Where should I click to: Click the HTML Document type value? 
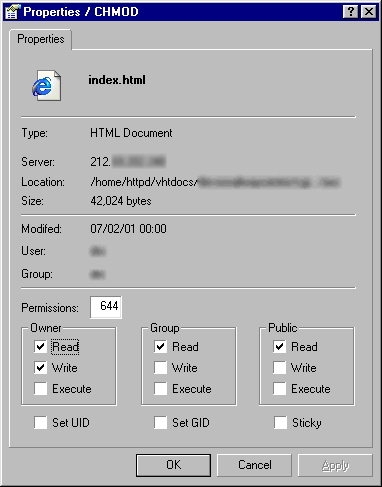pyautogui.click(x=131, y=133)
